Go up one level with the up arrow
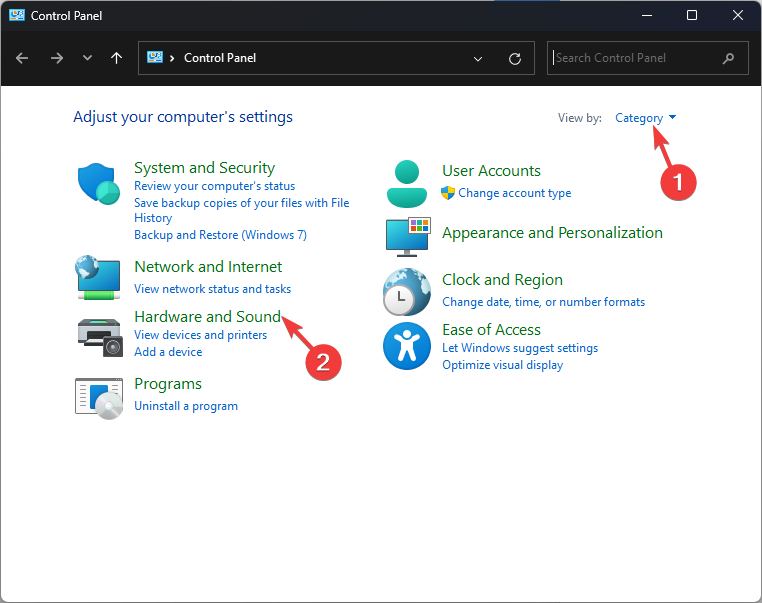Viewport: 762px width, 603px height. tap(116, 58)
